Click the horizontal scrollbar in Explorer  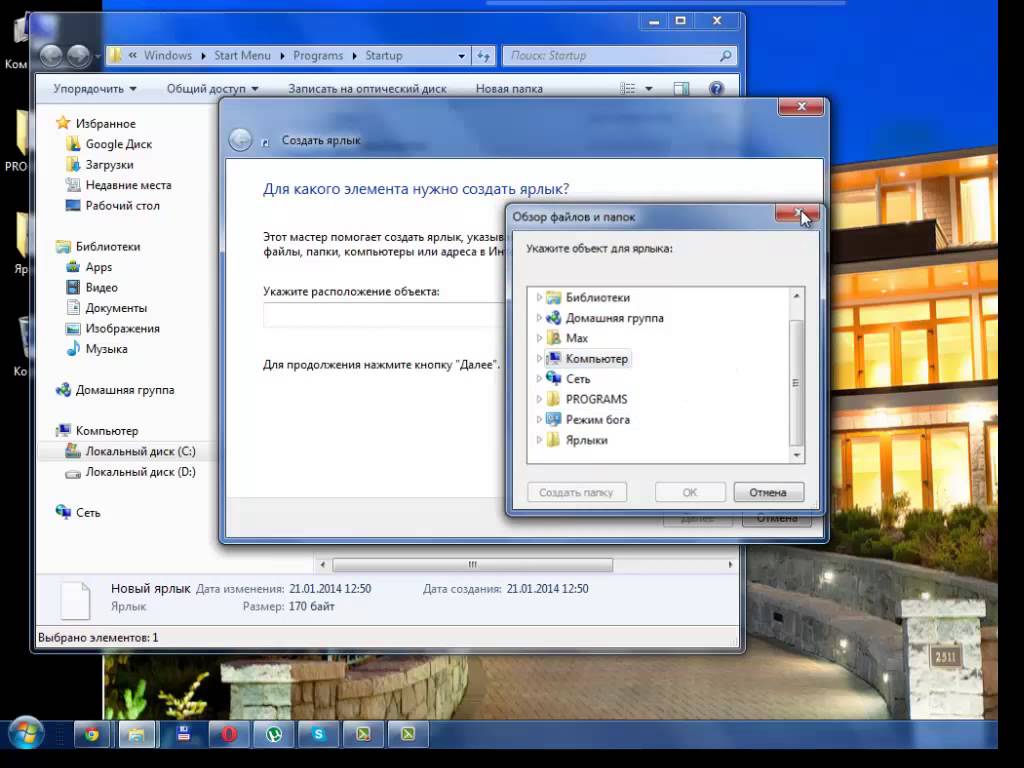click(x=472, y=566)
